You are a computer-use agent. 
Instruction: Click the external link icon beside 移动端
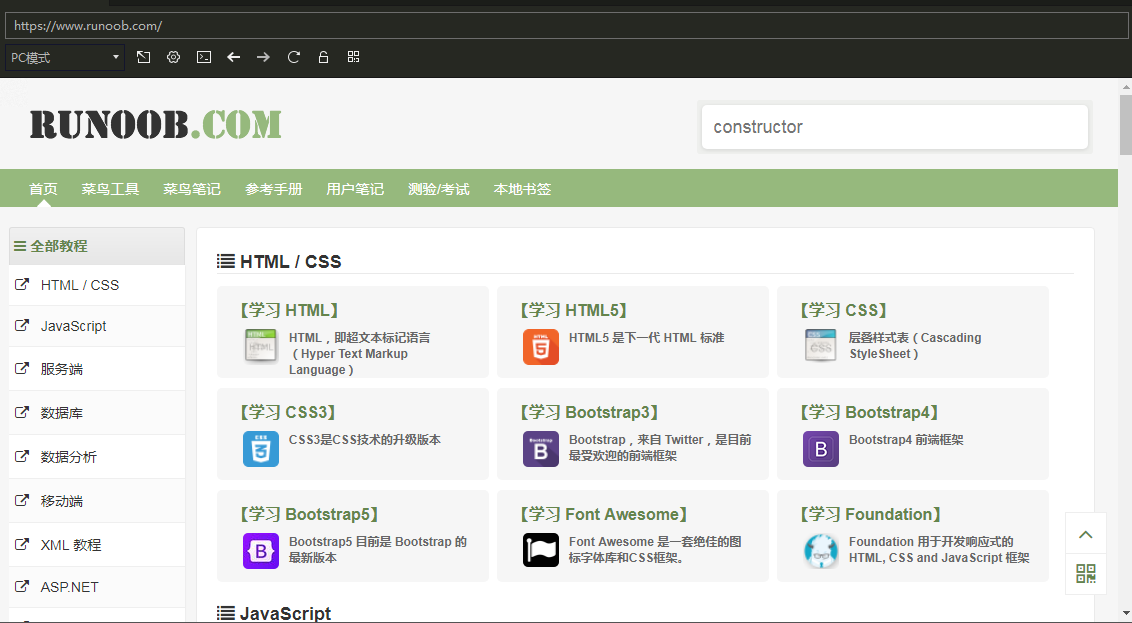pos(22,500)
